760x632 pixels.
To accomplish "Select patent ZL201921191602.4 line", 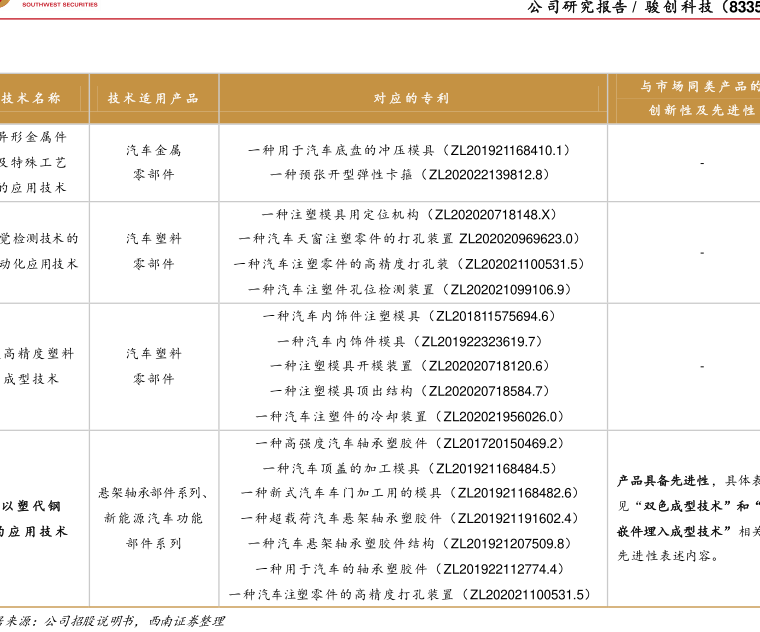I will click(410, 518).
